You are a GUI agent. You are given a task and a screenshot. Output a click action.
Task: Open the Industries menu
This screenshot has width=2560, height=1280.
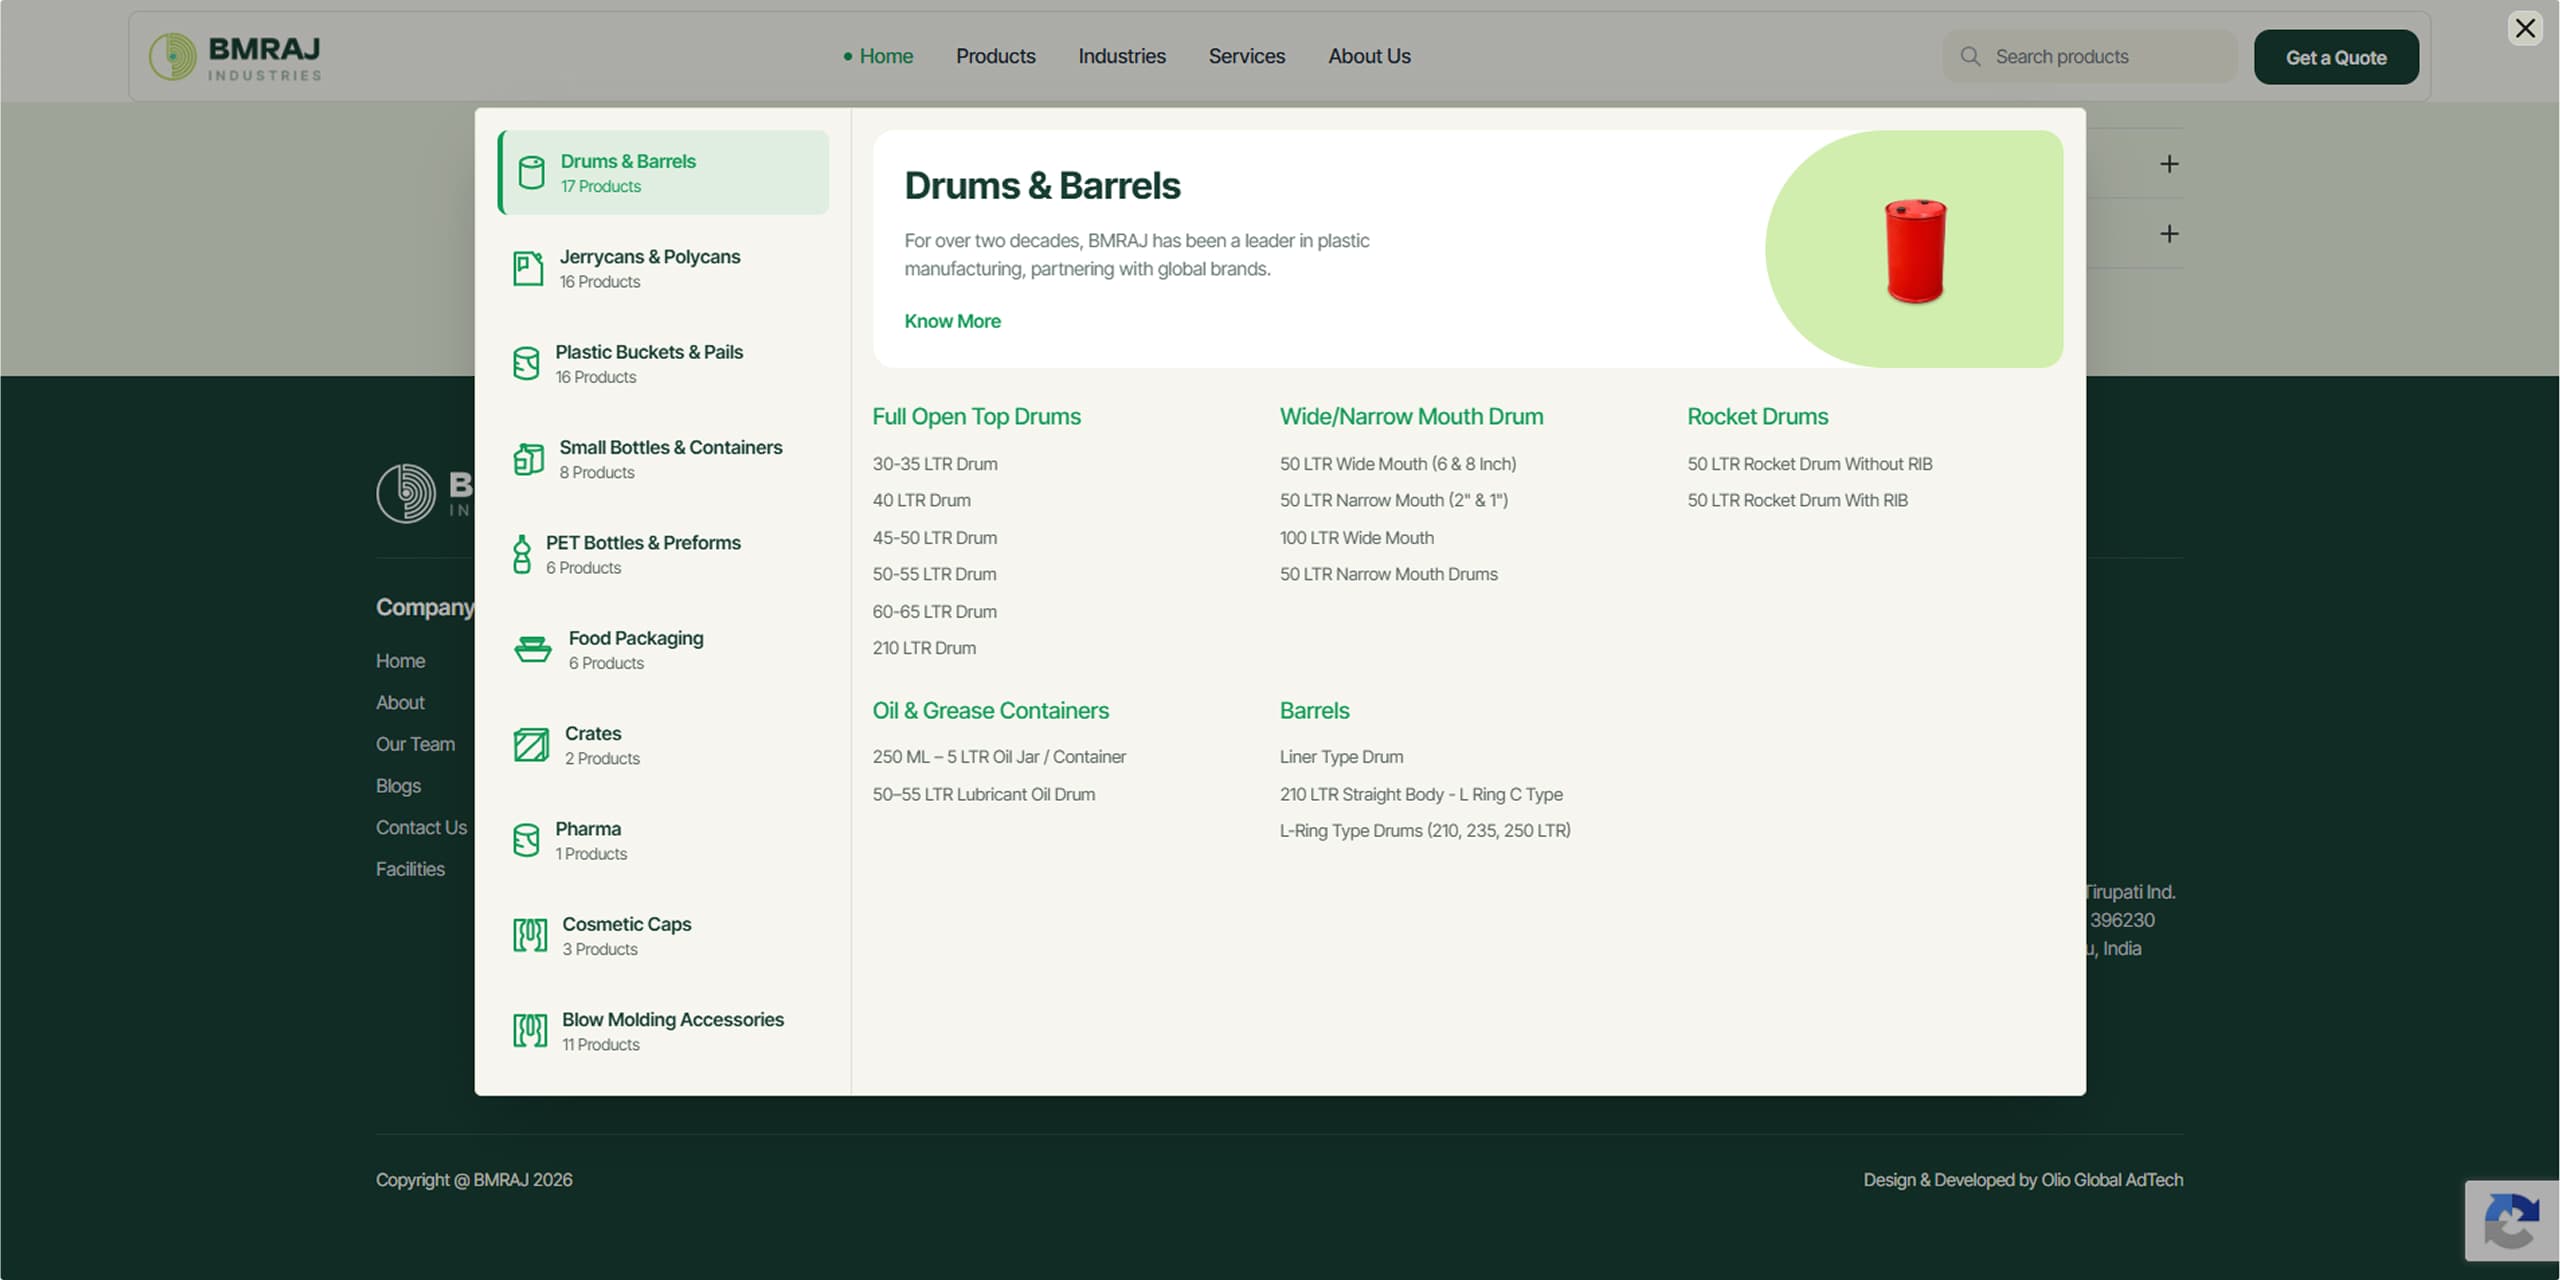click(x=1122, y=57)
